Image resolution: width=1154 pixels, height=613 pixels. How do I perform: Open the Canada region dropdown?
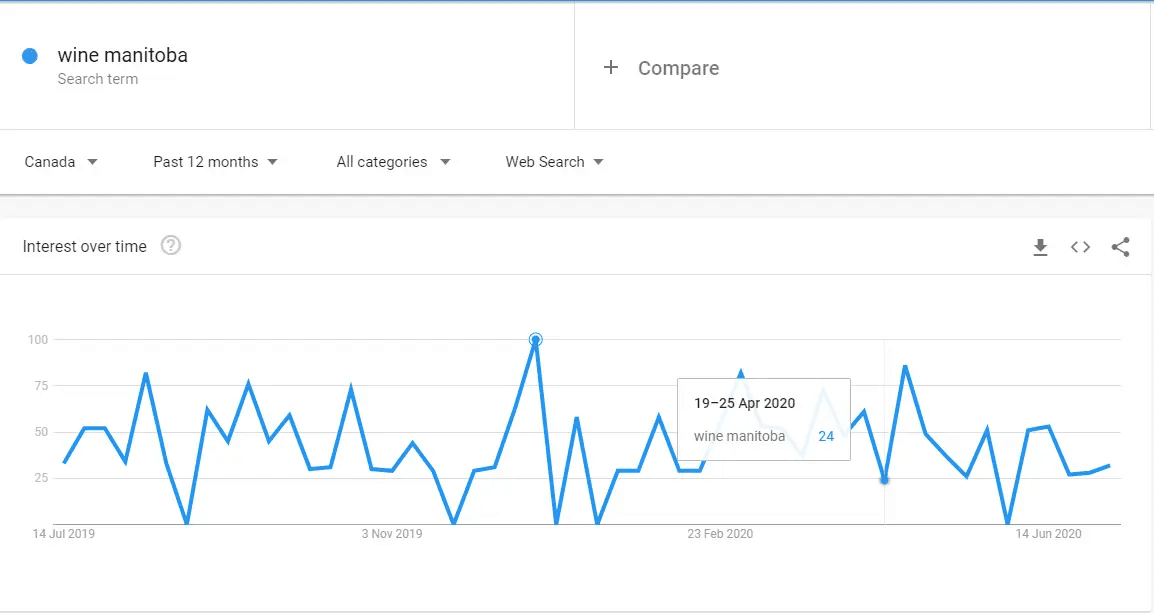[x=60, y=161]
